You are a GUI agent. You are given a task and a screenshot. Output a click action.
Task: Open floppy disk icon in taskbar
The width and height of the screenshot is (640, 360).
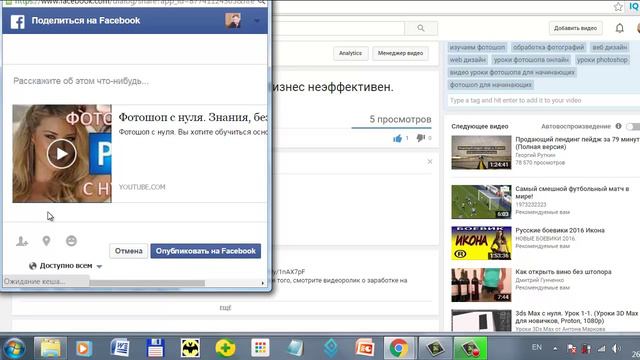pos(155,348)
